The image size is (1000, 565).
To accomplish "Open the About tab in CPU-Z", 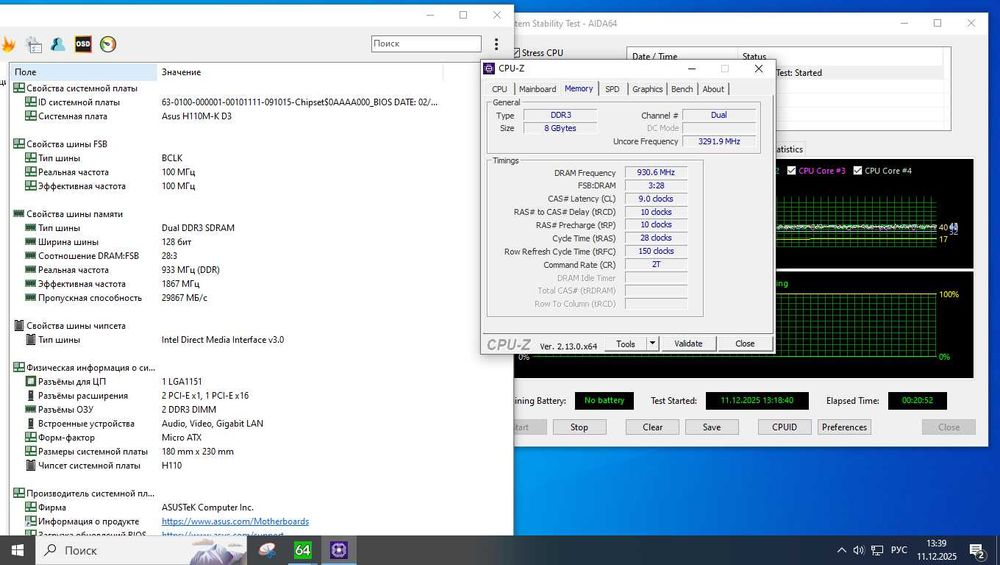I will pos(713,89).
